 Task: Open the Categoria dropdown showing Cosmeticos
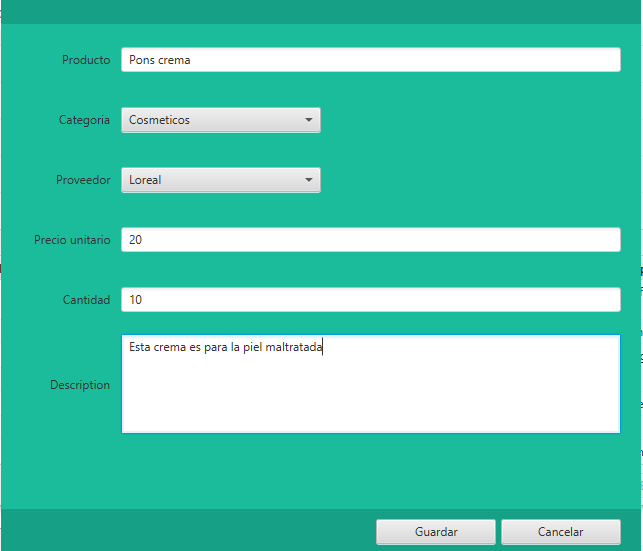pos(221,120)
